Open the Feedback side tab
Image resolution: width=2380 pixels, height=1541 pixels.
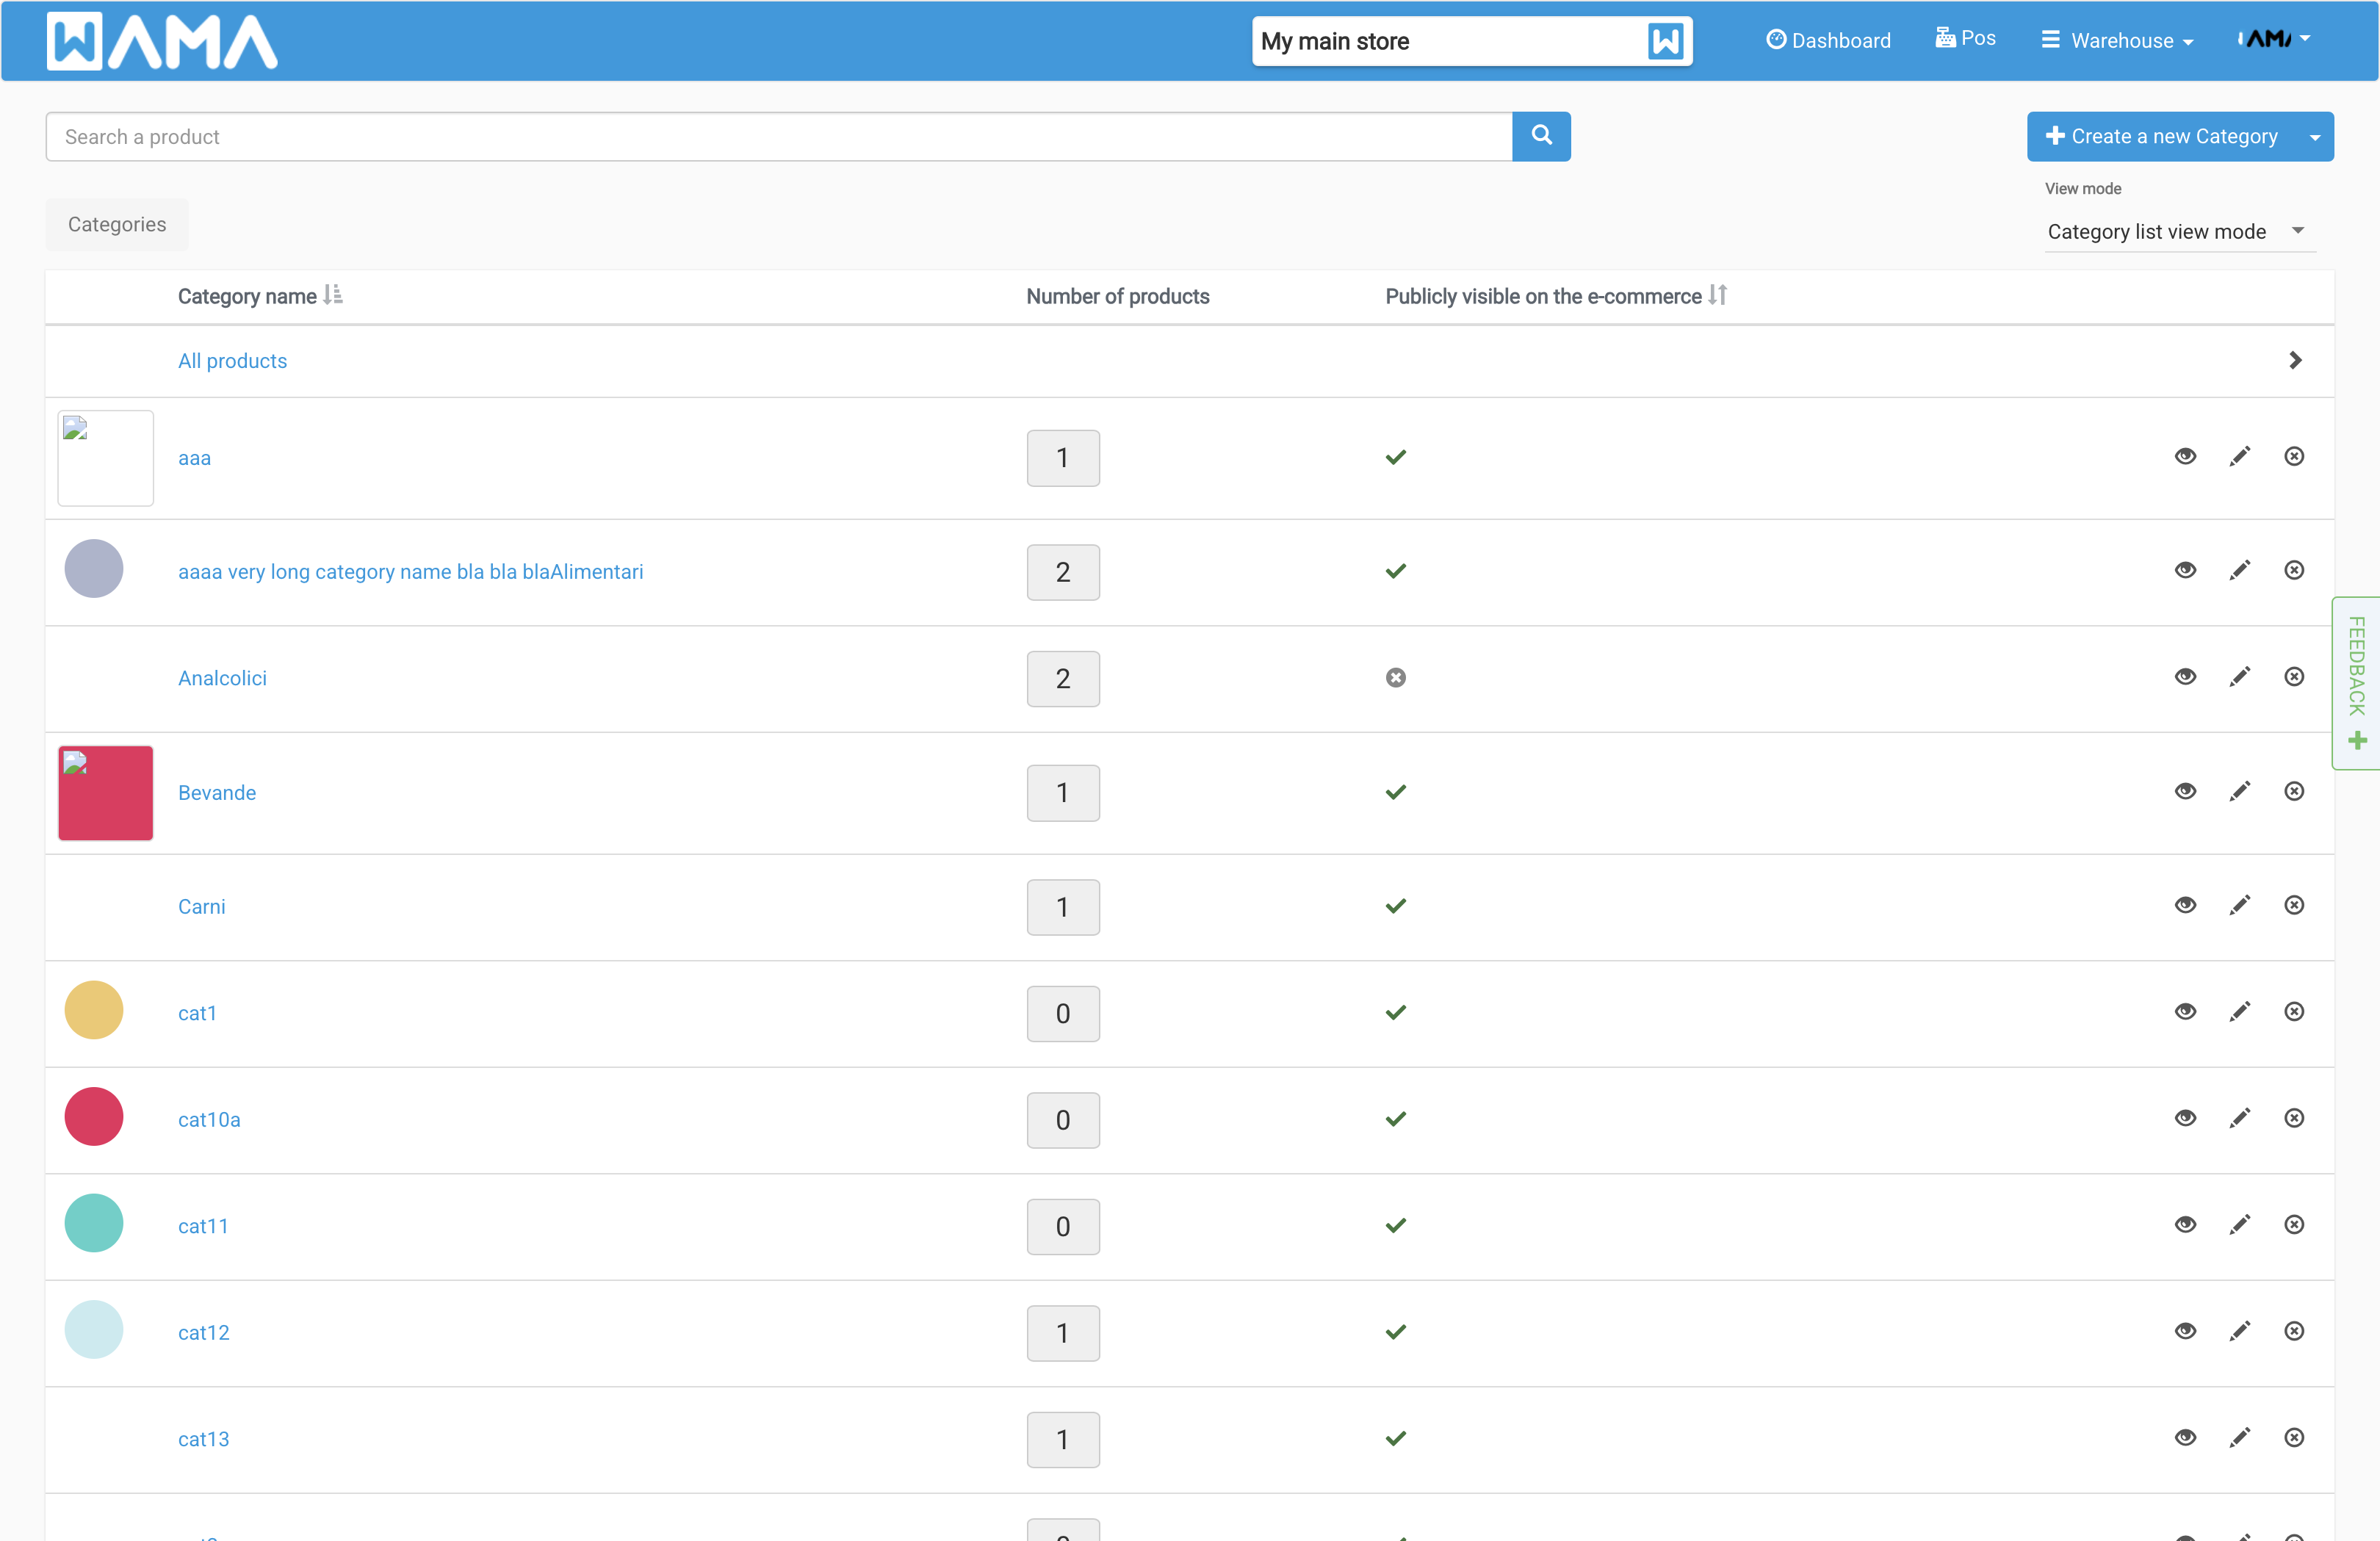point(2356,683)
